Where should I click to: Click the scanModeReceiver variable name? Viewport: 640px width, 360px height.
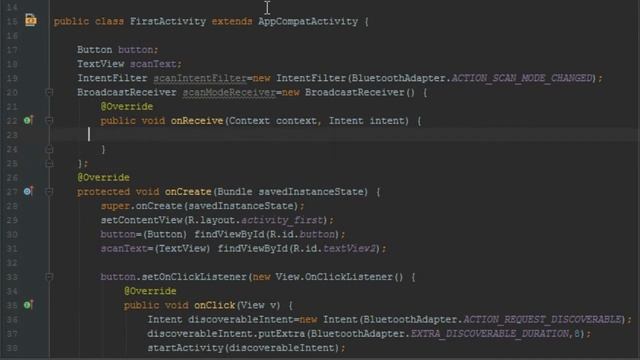click(x=229, y=92)
